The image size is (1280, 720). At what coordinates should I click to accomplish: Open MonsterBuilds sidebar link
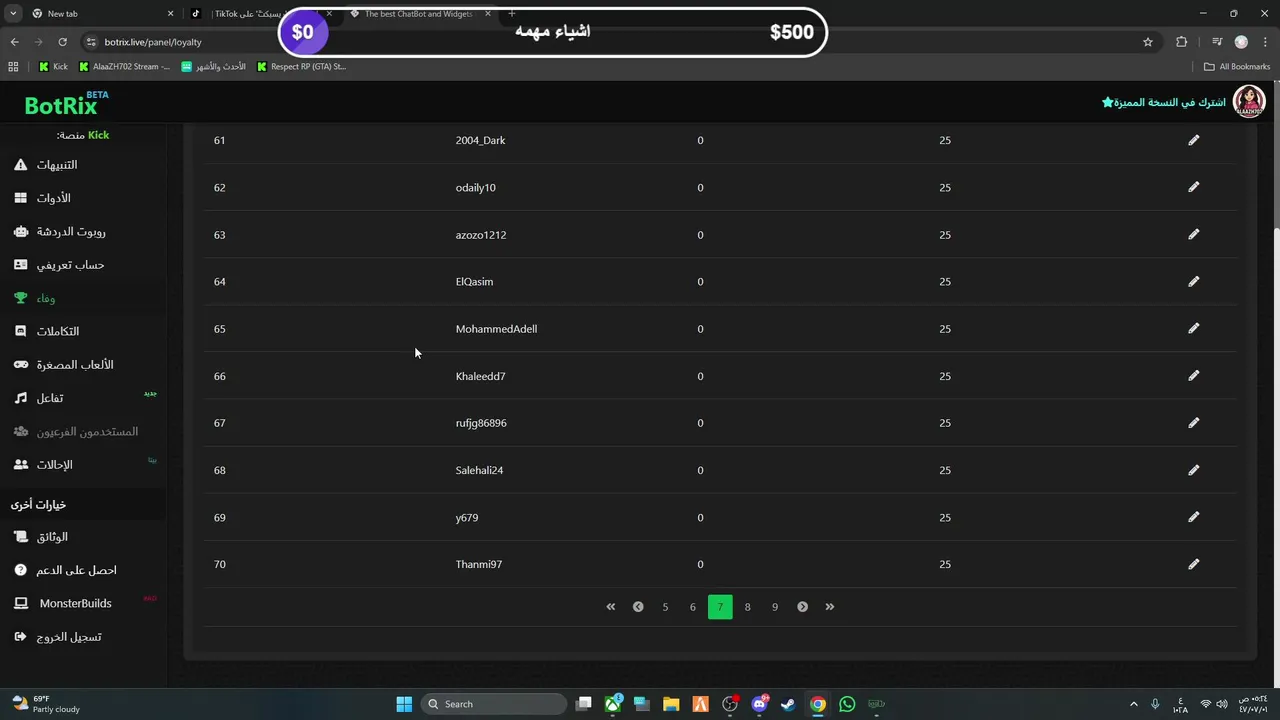tap(62, 603)
